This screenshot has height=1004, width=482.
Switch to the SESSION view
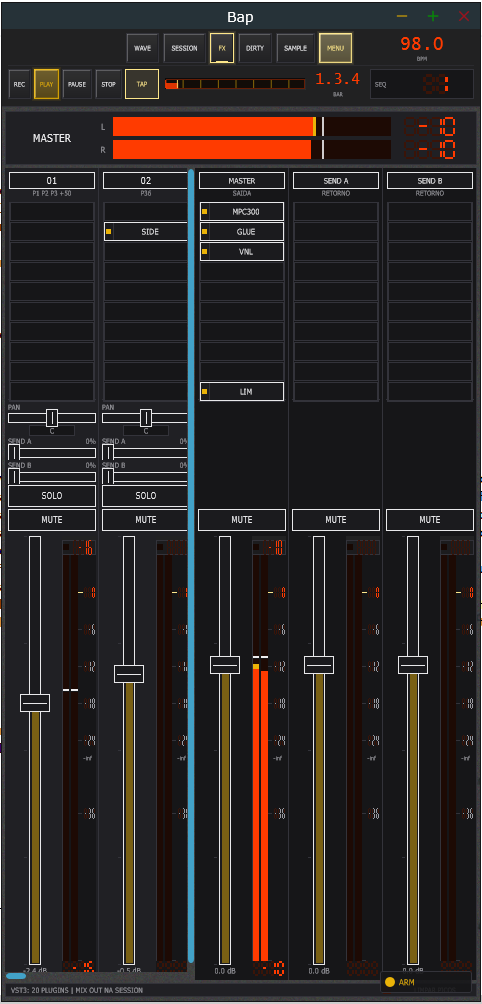[x=184, y=48]
